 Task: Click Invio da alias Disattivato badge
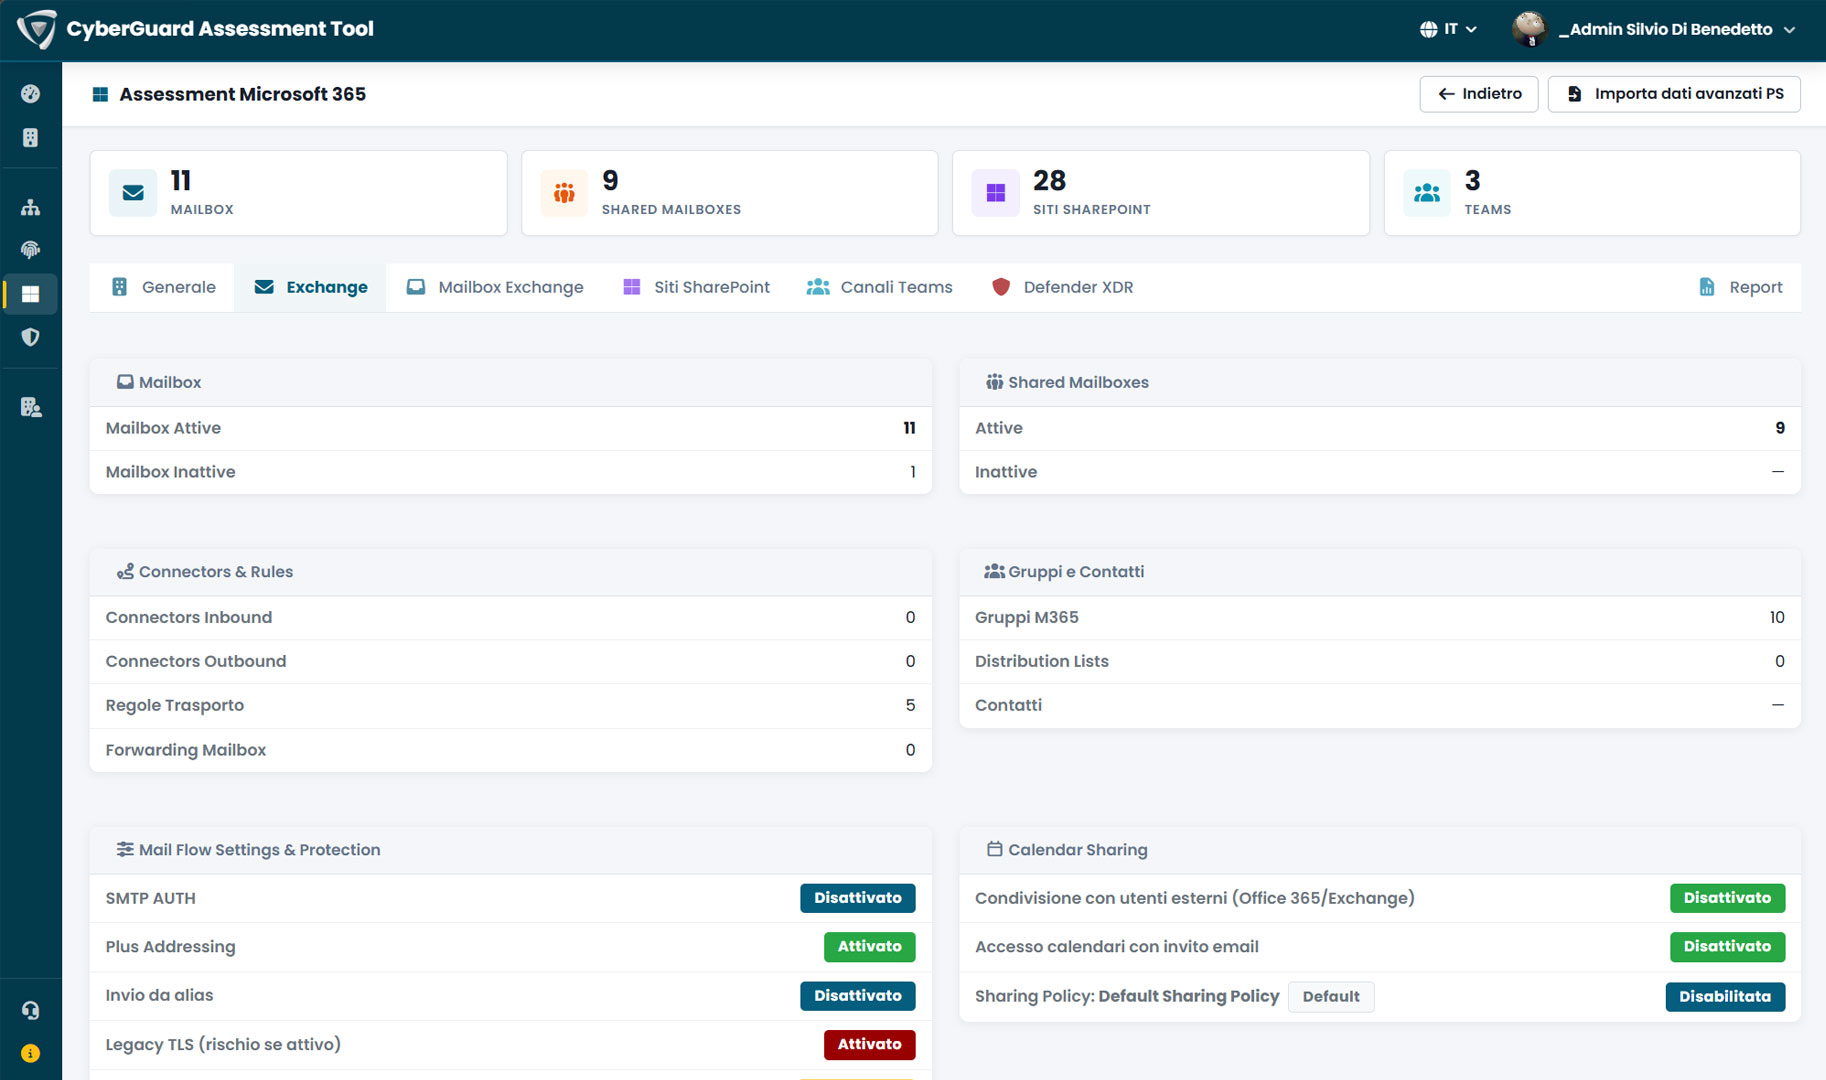858,996
